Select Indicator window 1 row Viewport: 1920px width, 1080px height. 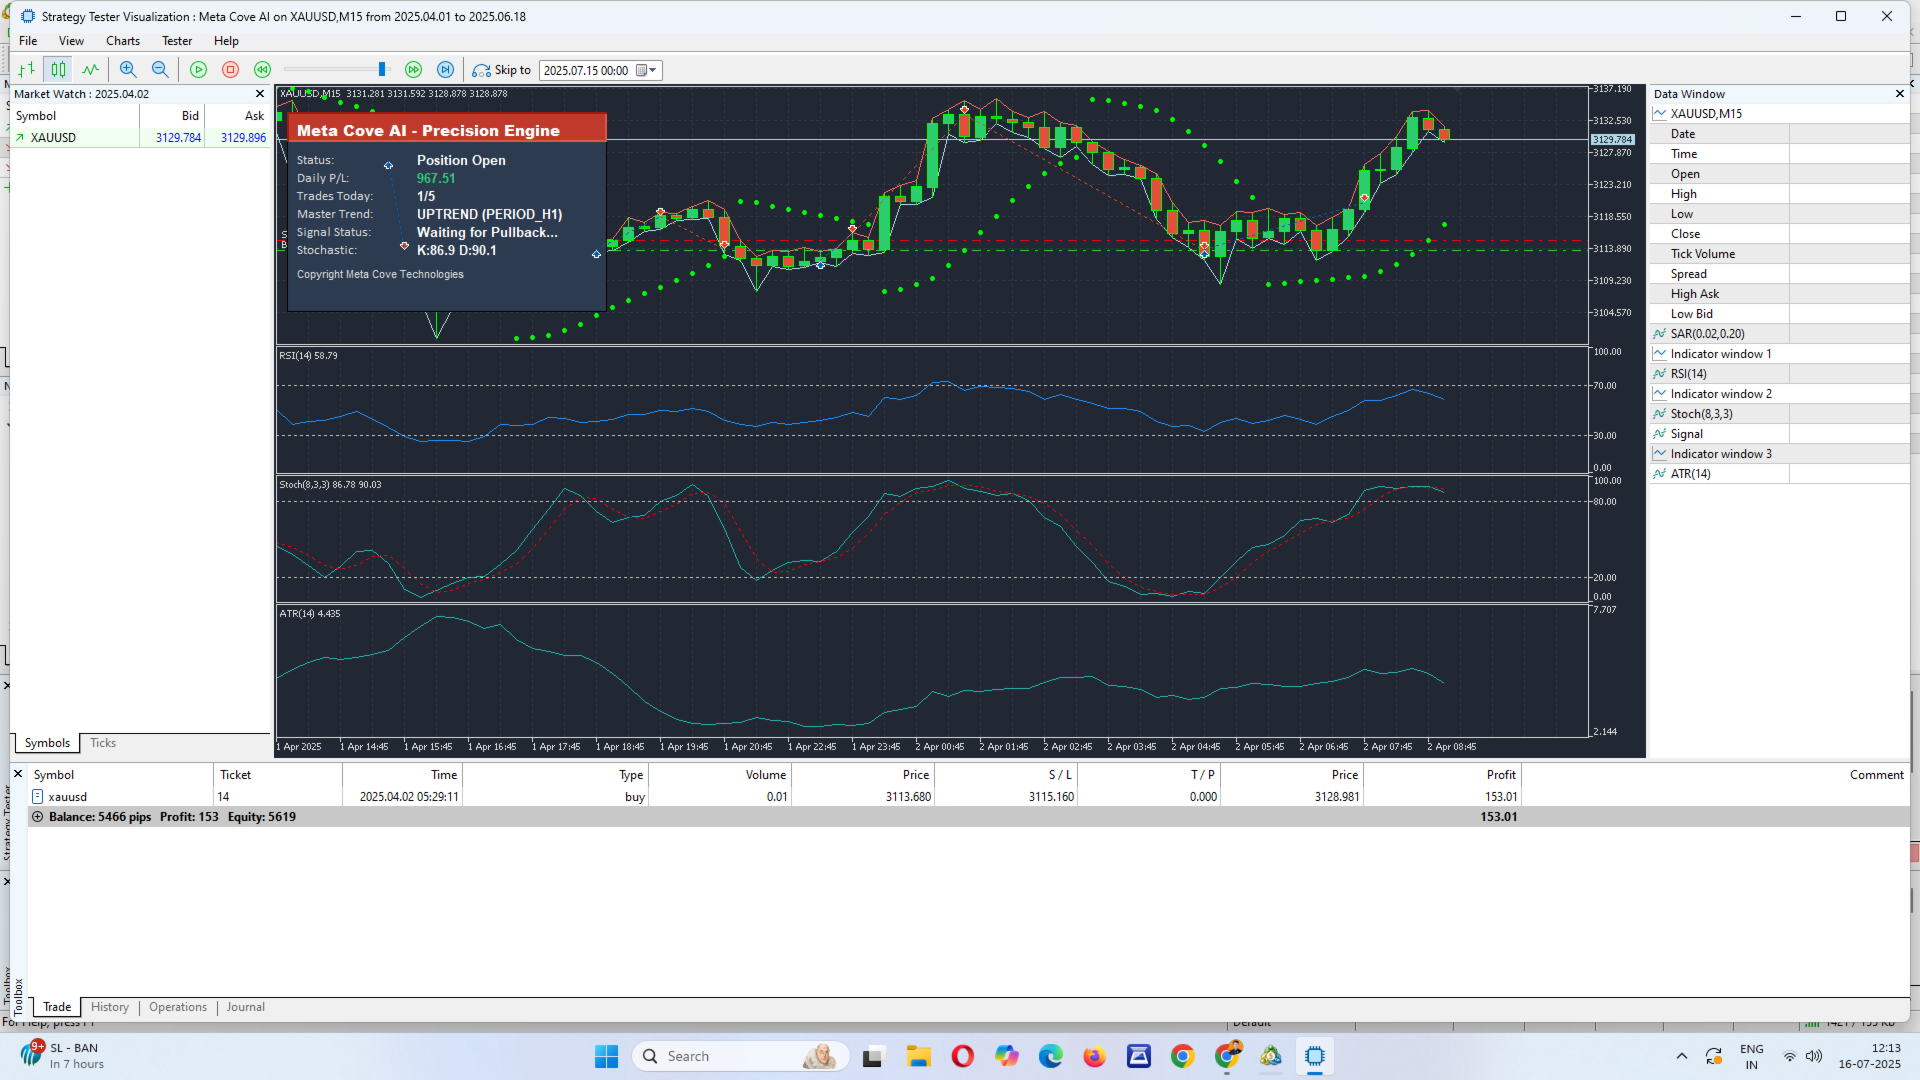point(1779,354)
